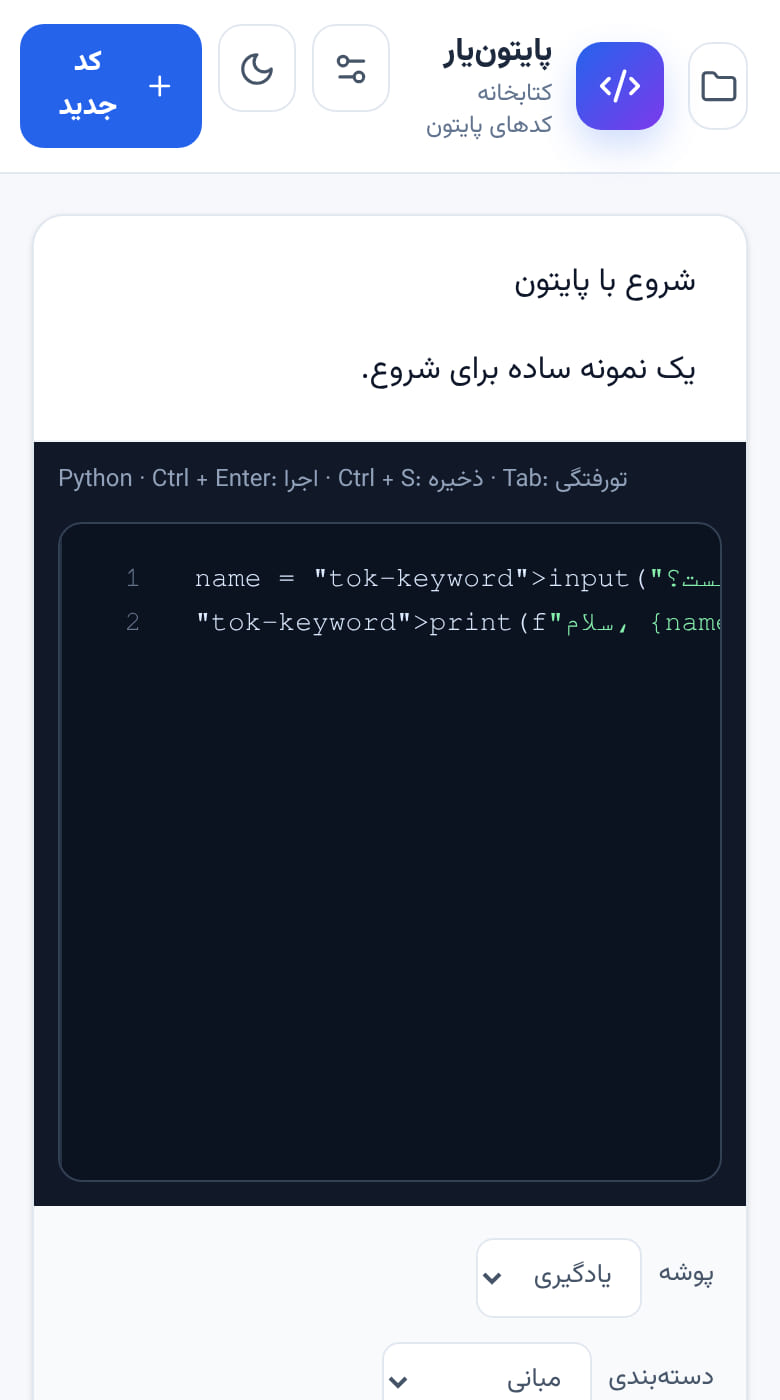Open the پوشه dropdown showing یادگیری

(x=558, y=1277)
